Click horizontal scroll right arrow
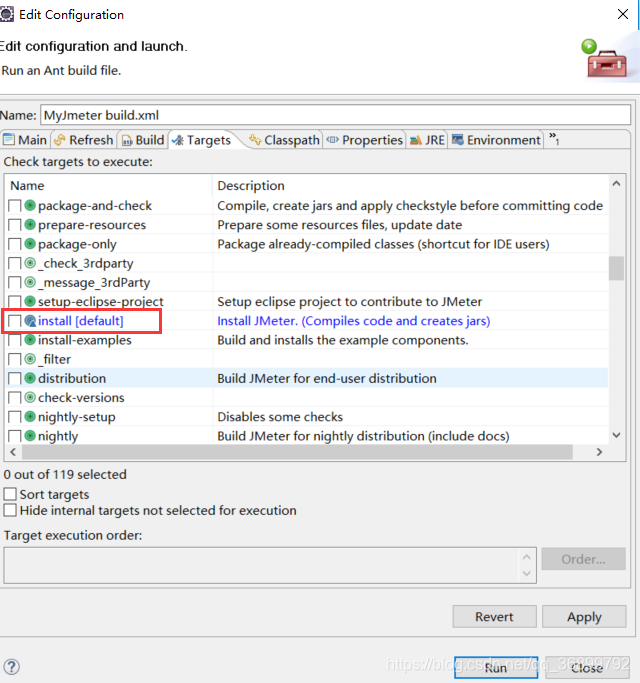640x683 pixels. click(x=599, y=452)
